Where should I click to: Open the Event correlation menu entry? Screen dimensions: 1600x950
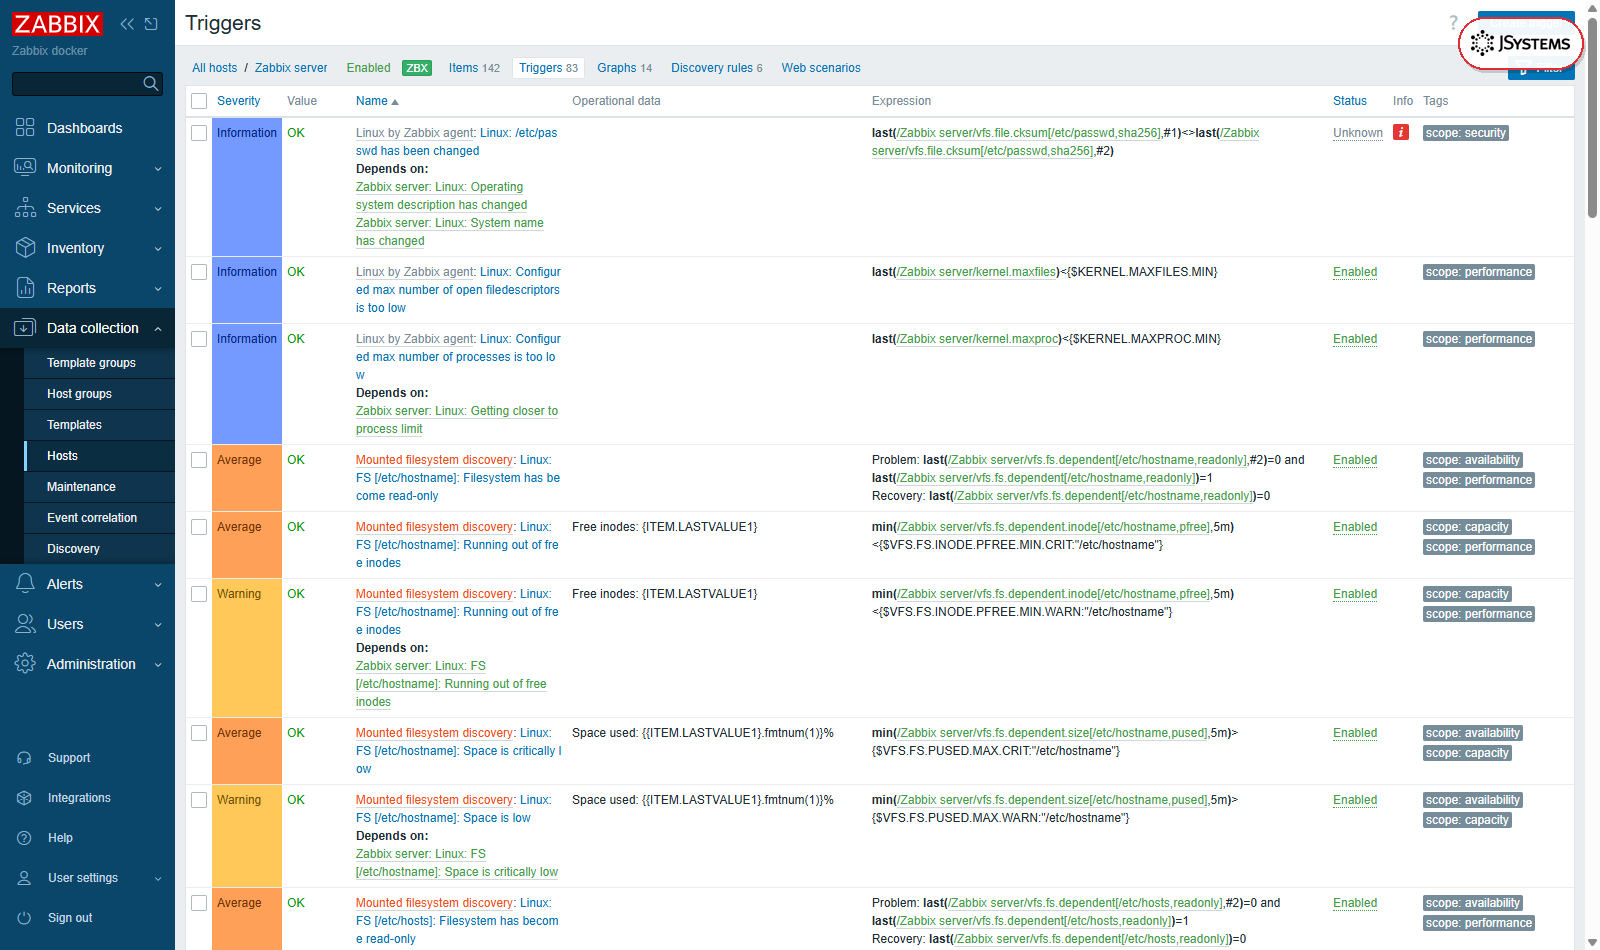[x=92, y=518]
